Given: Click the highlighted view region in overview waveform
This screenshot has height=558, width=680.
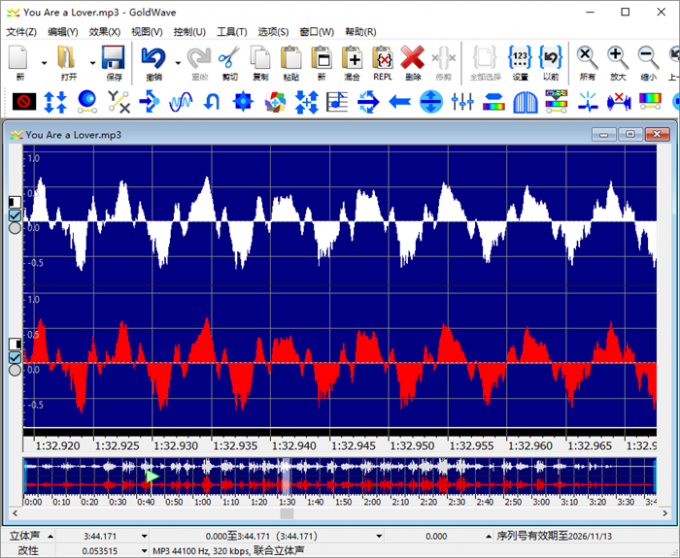Looking at the screenshot, I should tap(286, 476).
